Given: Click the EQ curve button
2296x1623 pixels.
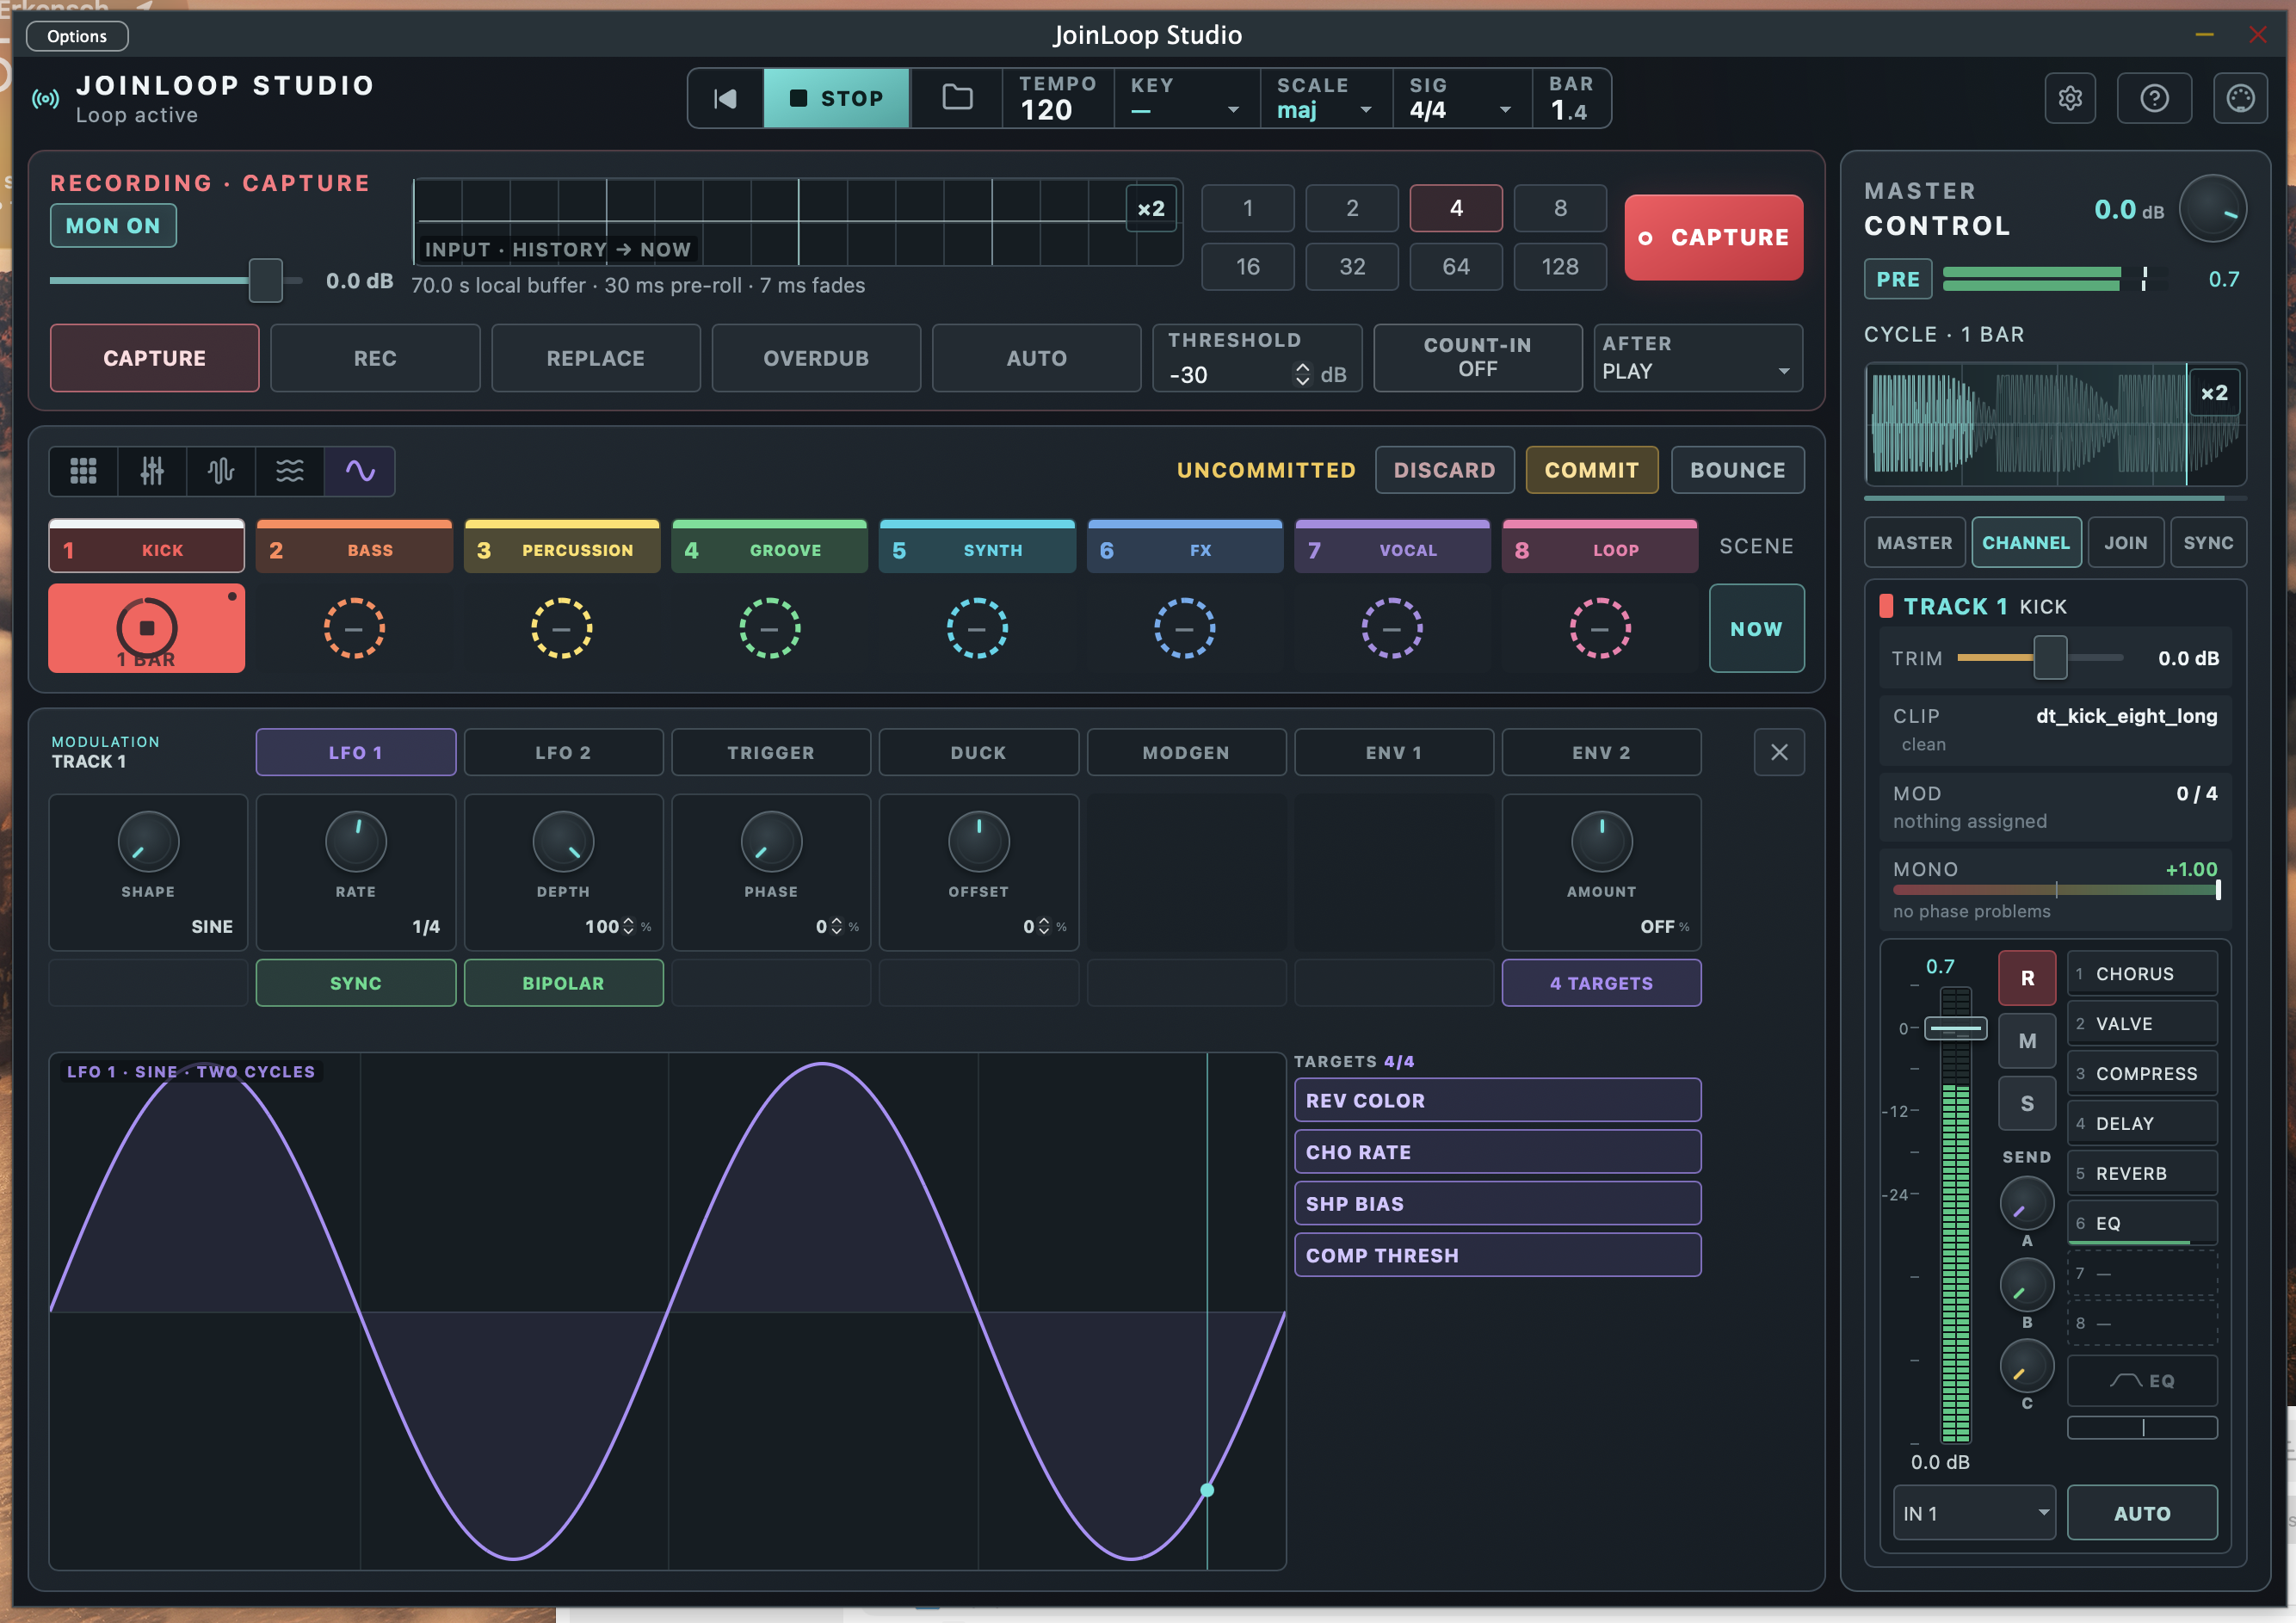Looking at the screenshot, I should click(2142, 1381).
